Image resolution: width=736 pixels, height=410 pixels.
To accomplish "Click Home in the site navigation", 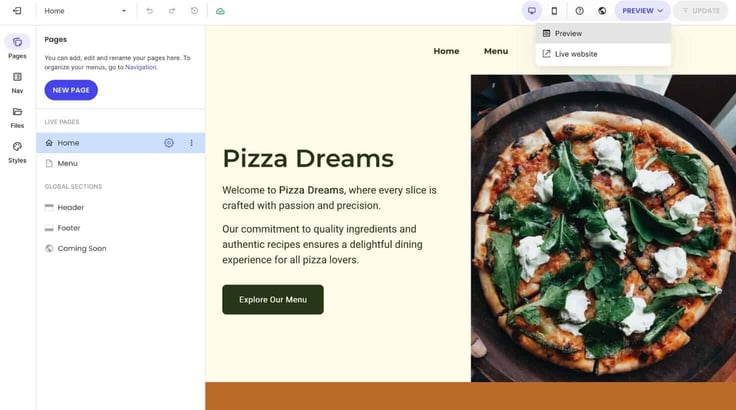I will (446, 51).
